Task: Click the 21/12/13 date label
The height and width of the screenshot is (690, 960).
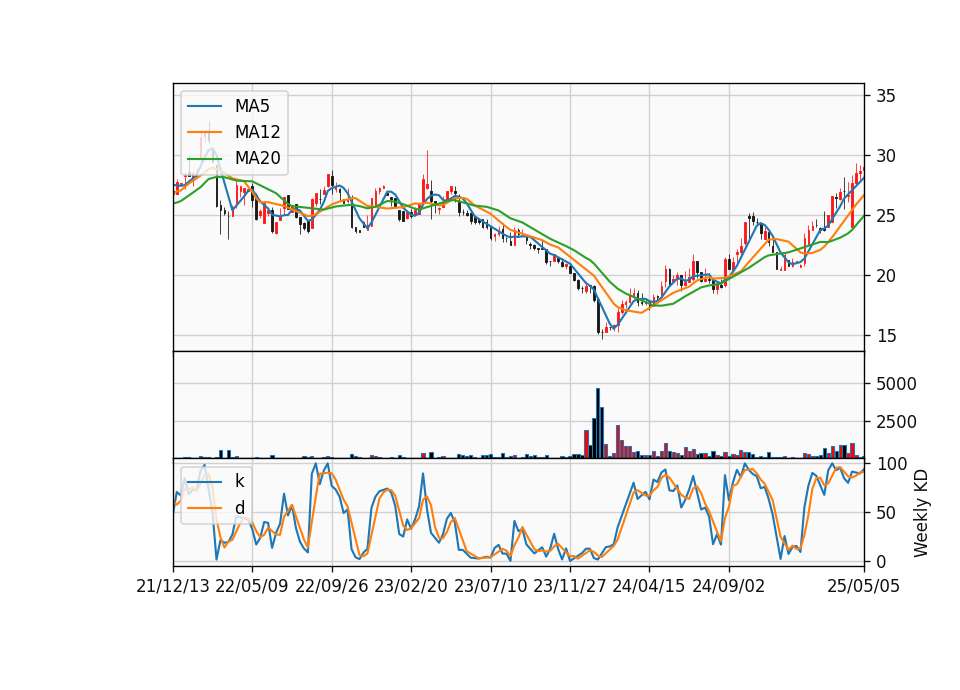Action: [173, 586]
